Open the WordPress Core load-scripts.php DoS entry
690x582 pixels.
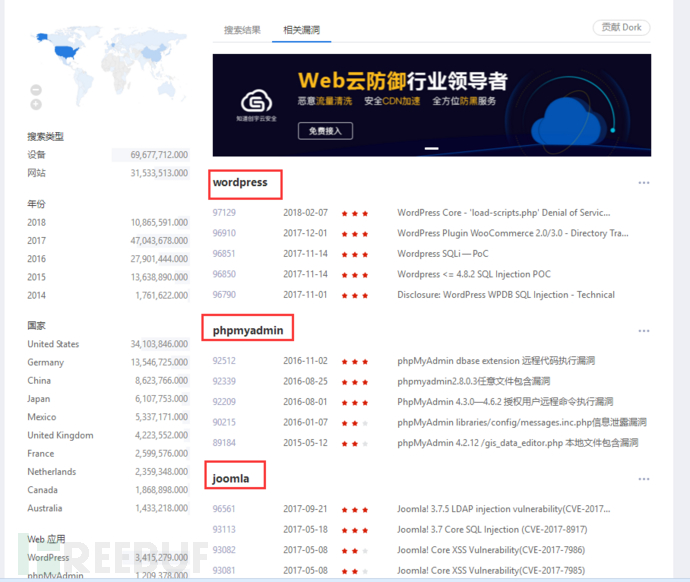(x=503, y=213)
